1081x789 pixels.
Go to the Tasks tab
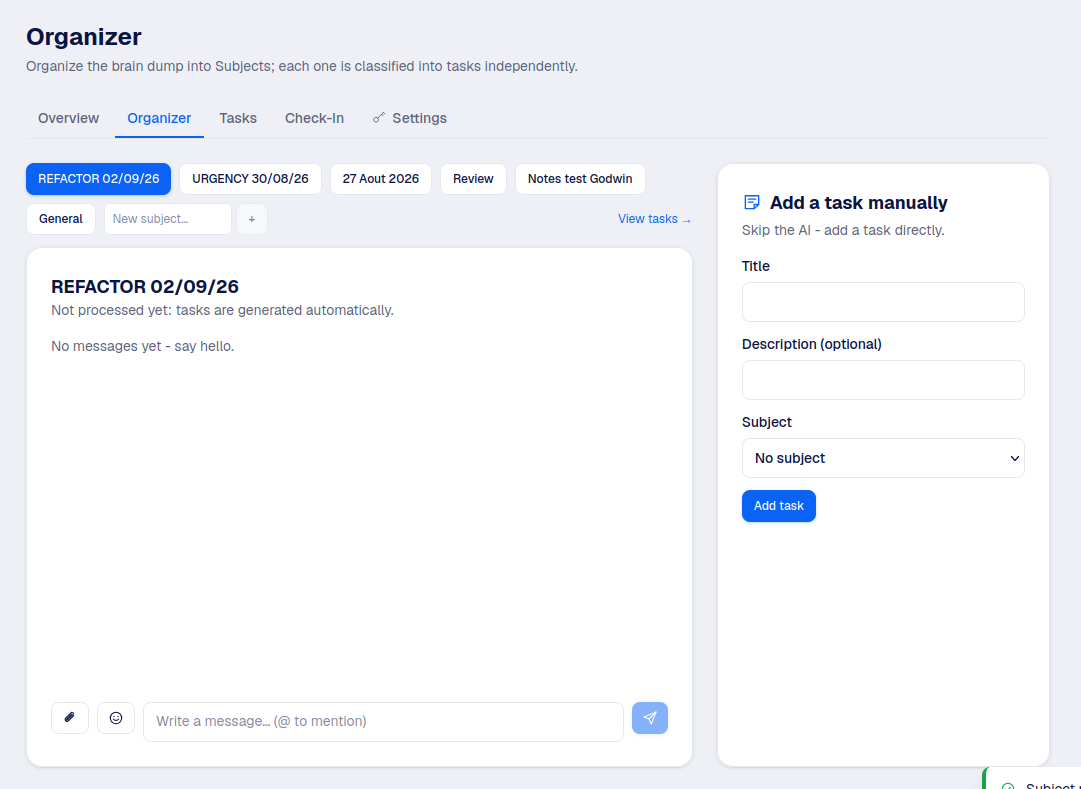[x=238, y=118]
